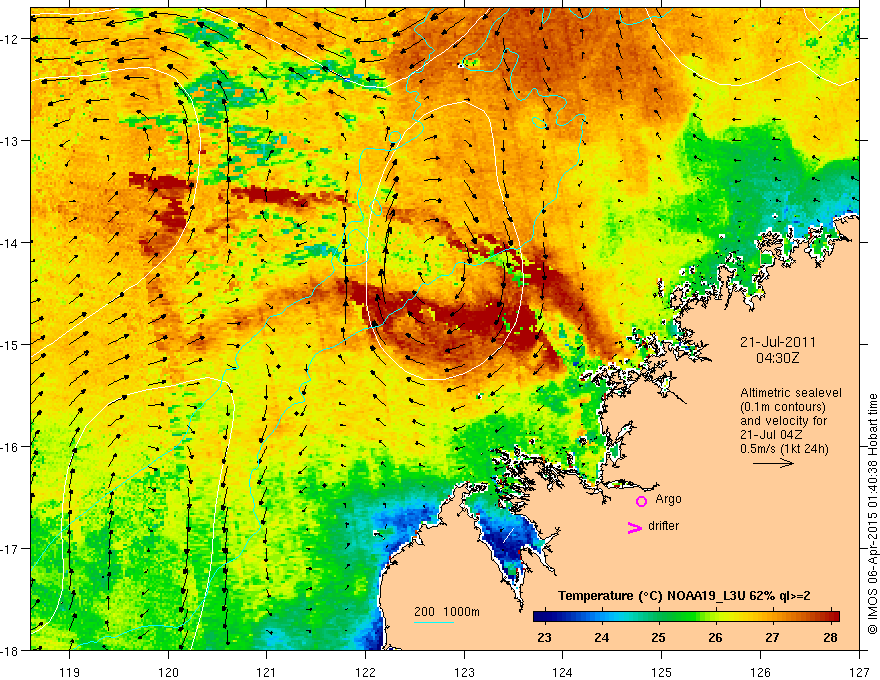Screen dimensions: 880x680
Task: Select the '21-Jul-2011' date text
Action: [778, 342]
